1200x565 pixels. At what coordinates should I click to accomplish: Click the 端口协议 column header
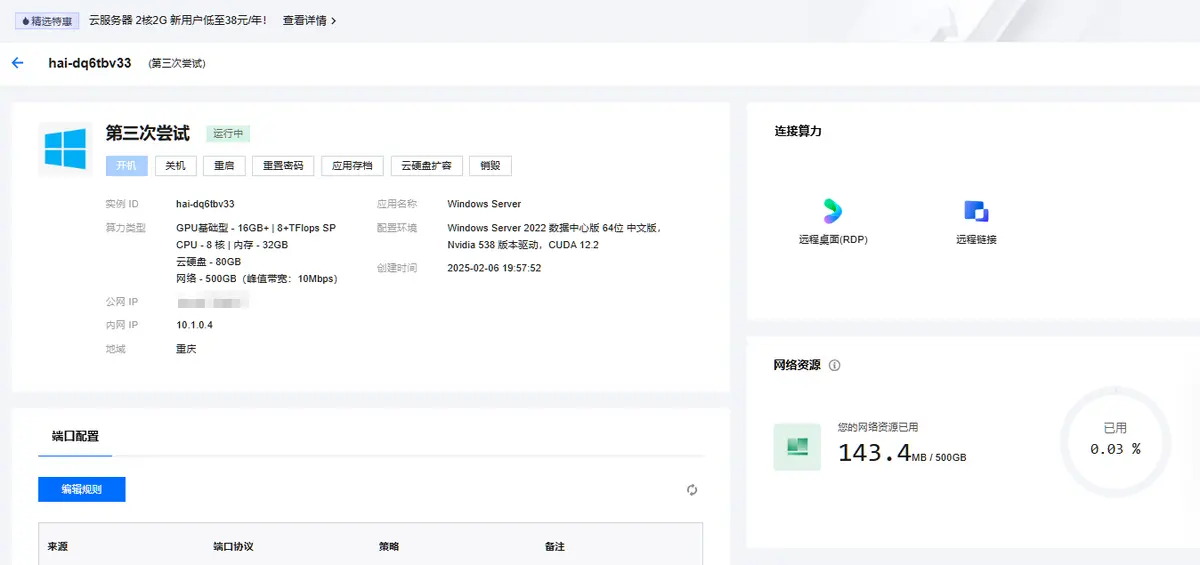233,547
